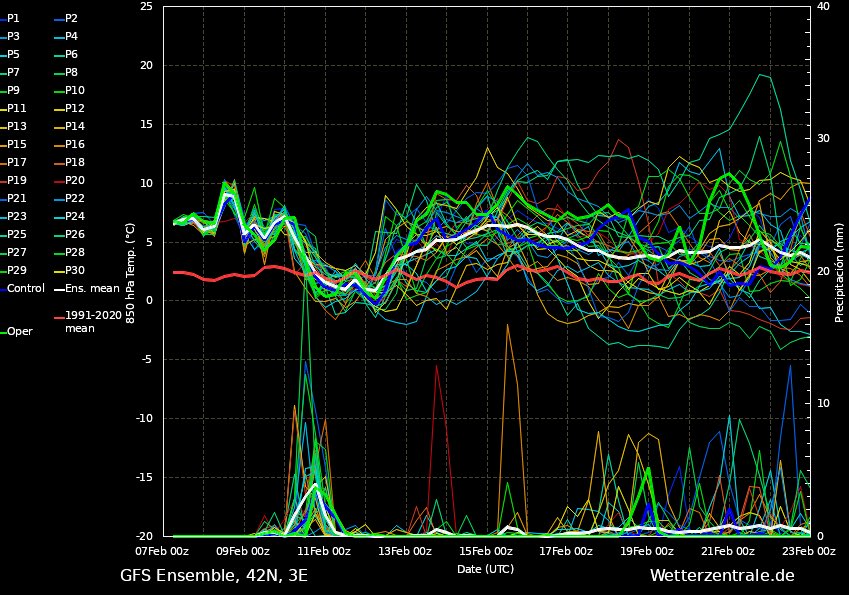Click the 23Feb 00z date label
Image resolution: width=849 pixels, height=595 pixels.
[x=809, y=551]
